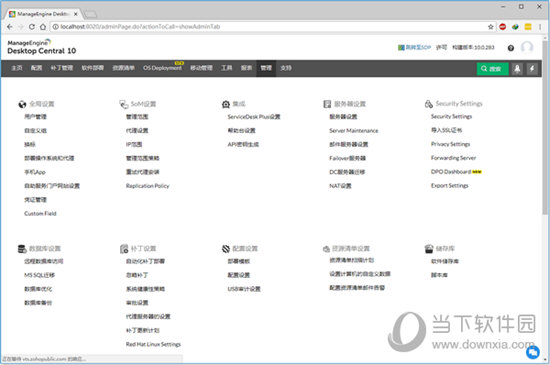The image size is (550, 365).
Task: Reload the page with the refresh icon
Action: point(32,27)
